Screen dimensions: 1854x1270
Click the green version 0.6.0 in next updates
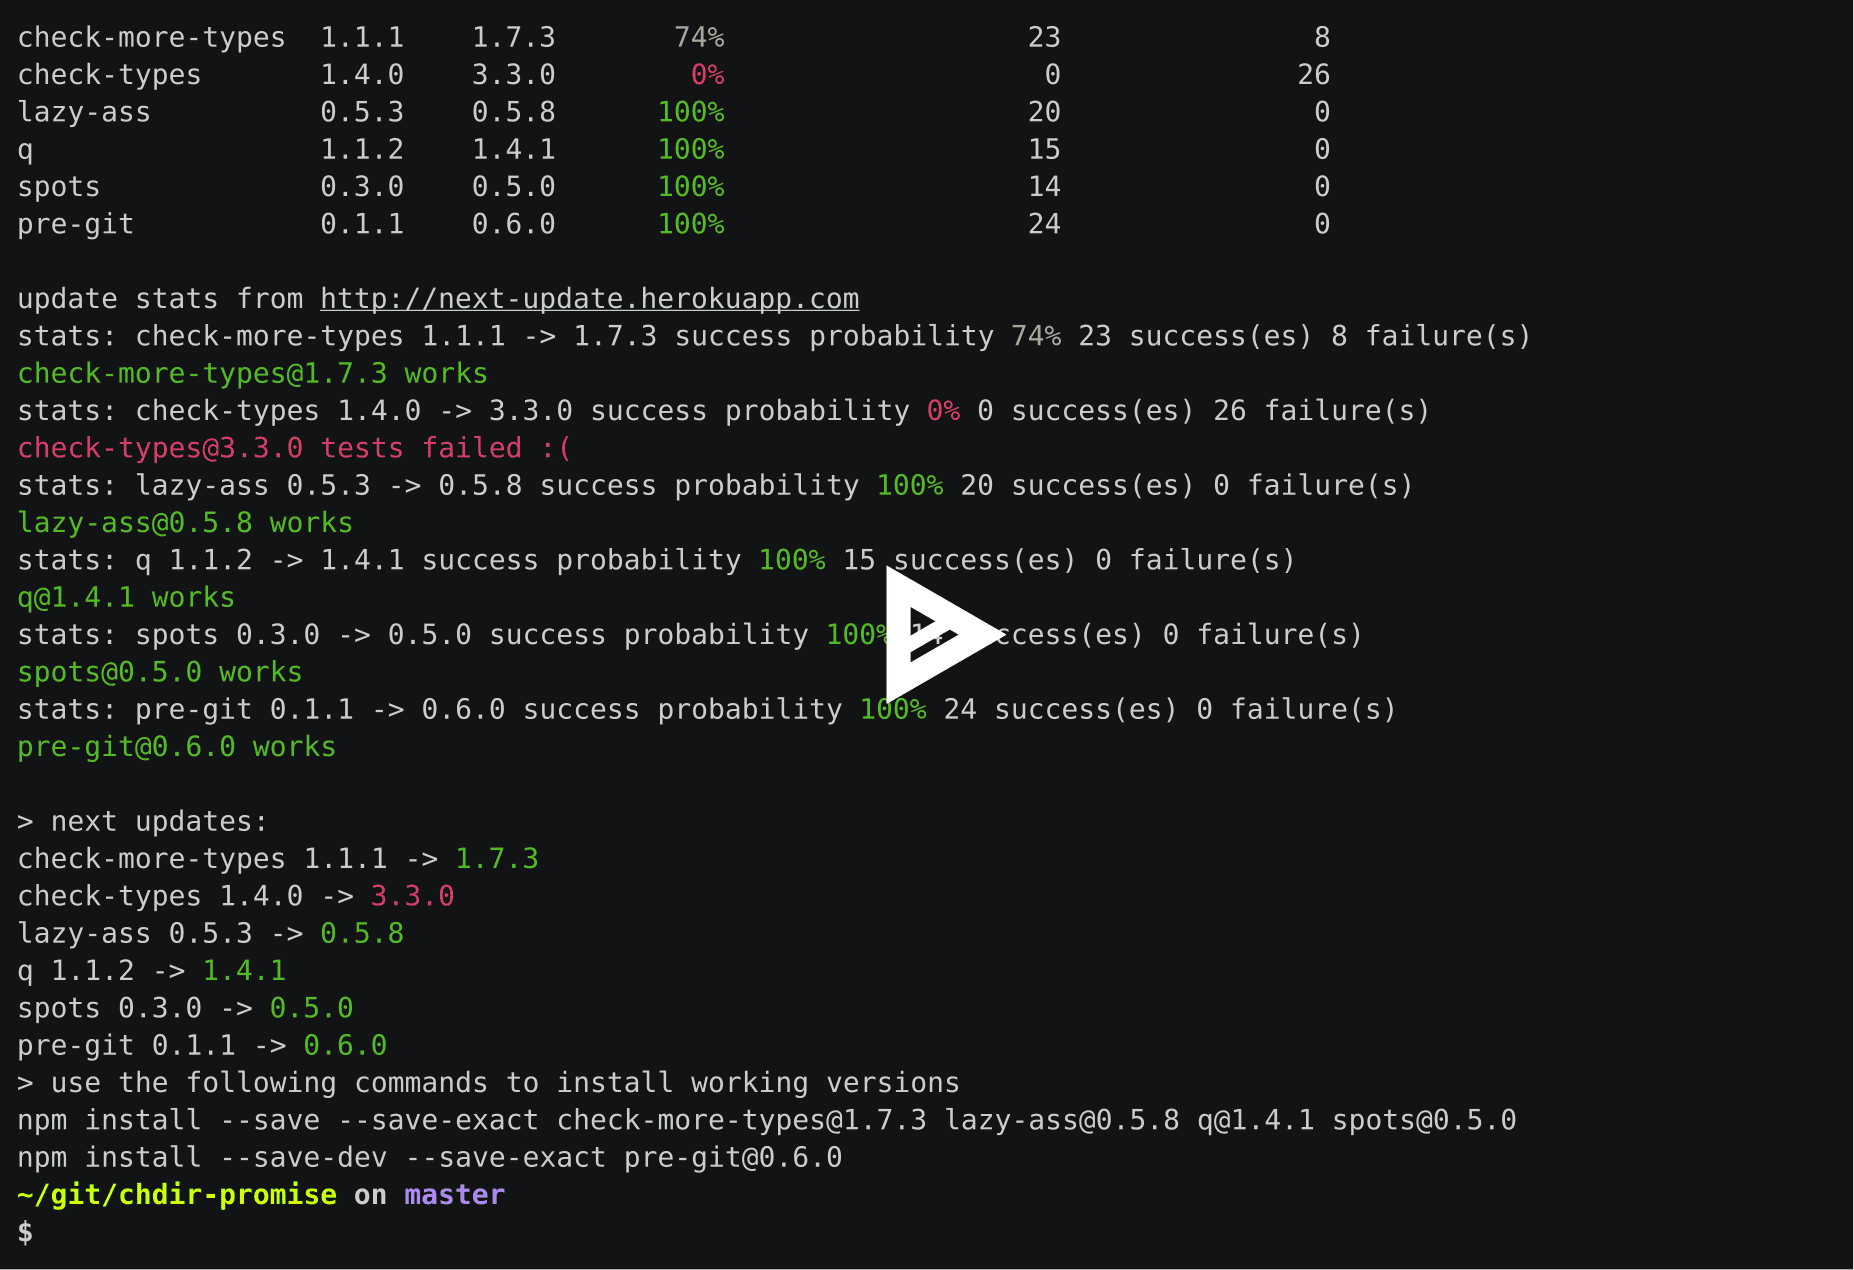coord(345,1046)
